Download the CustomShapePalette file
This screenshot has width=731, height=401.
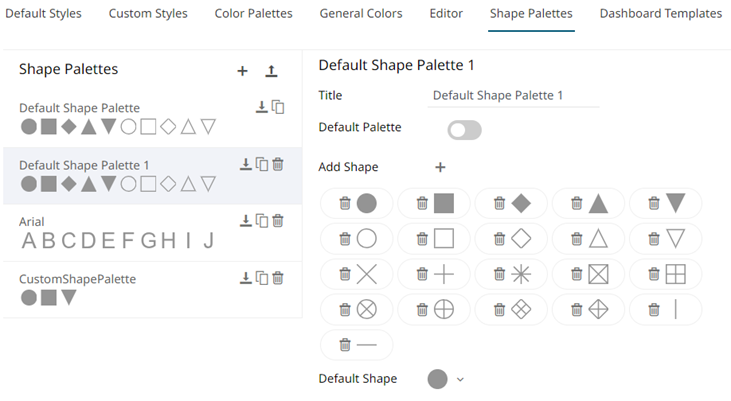tap(245, 278)
